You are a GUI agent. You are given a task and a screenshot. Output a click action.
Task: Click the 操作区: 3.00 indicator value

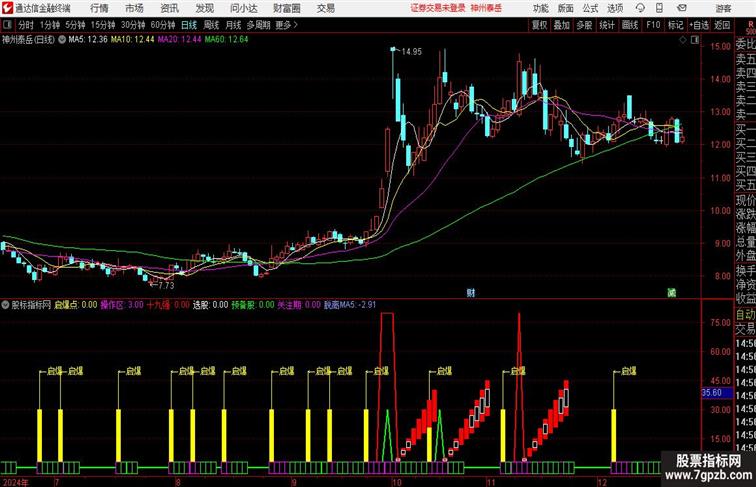(x=122, y=305)
